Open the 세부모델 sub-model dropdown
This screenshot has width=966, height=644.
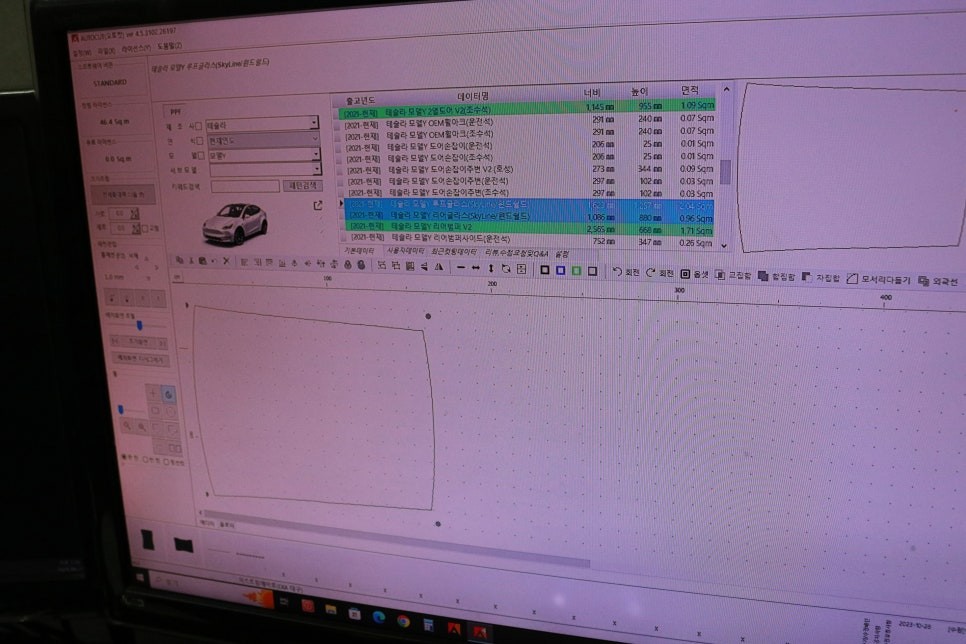click(315, 169)
